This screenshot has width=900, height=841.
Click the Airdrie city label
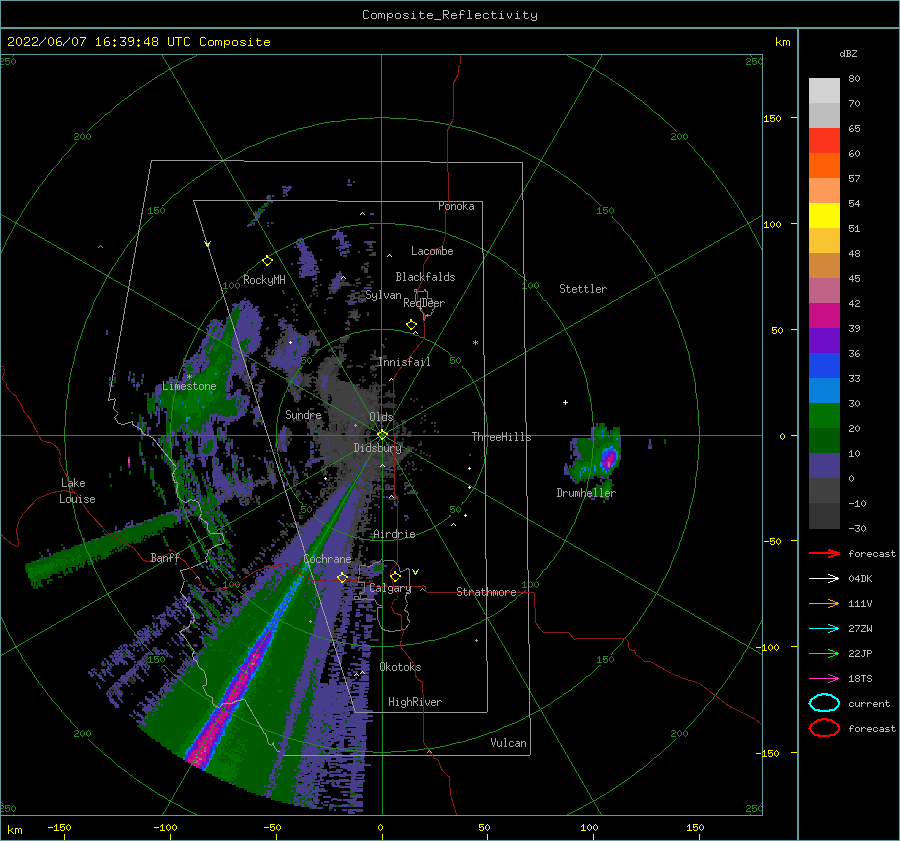pyautogui.click(x=394, y=534)
